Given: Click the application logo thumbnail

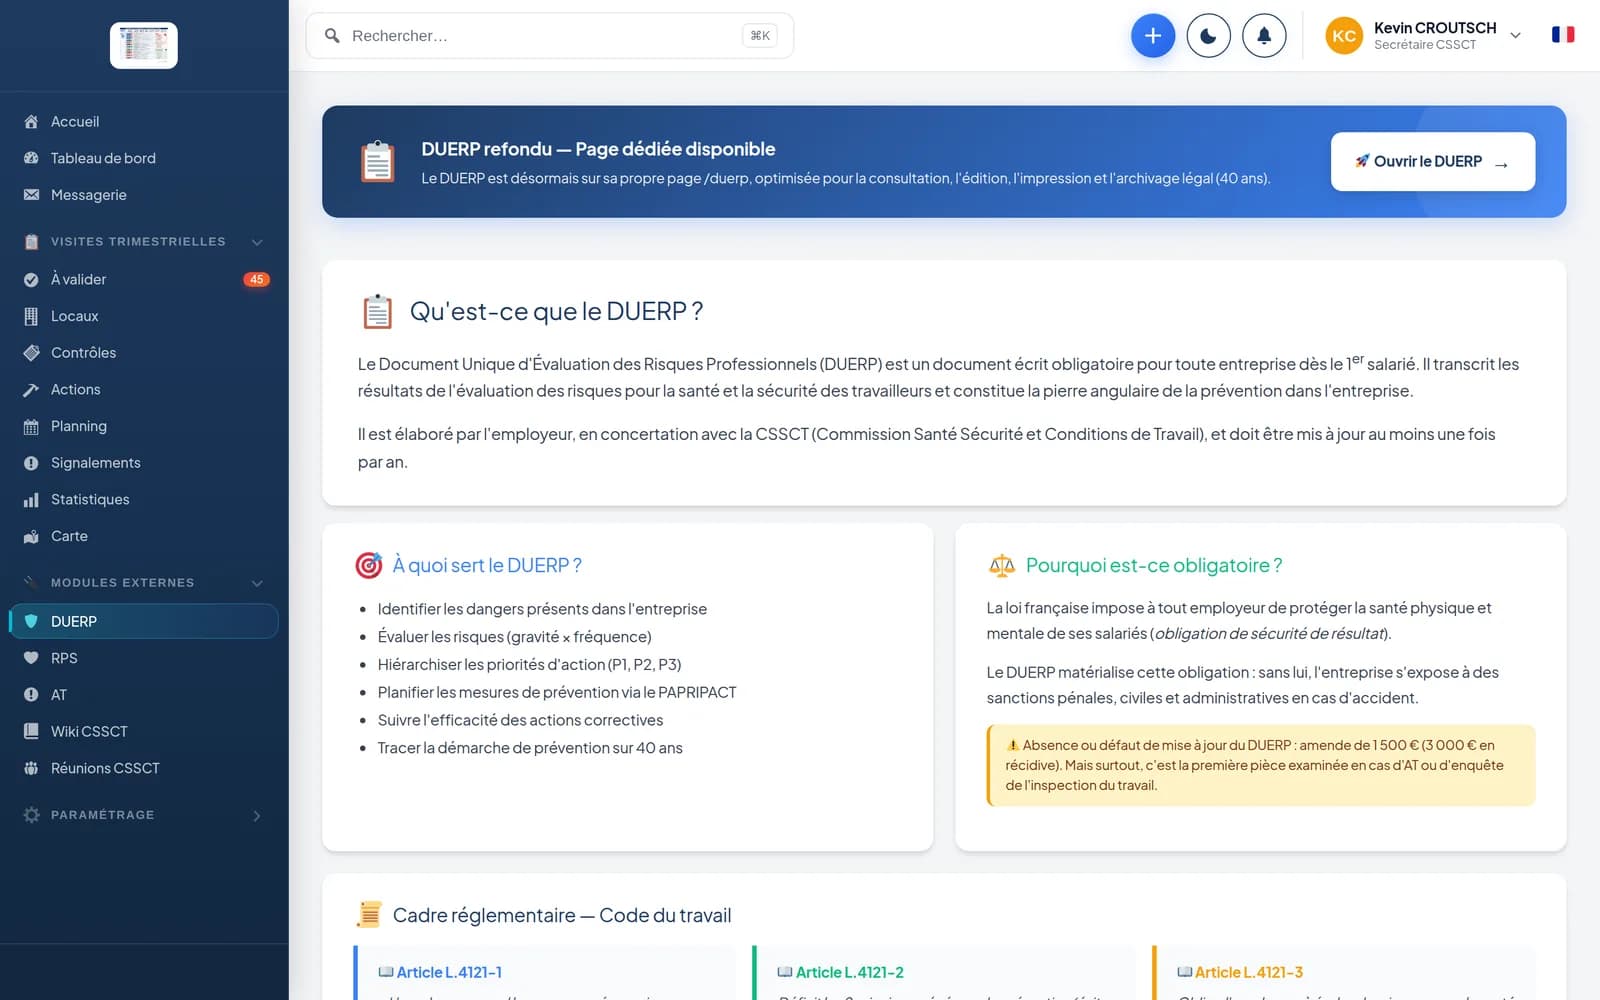Looking at the screenshot, I should click(x=144, y=45).
